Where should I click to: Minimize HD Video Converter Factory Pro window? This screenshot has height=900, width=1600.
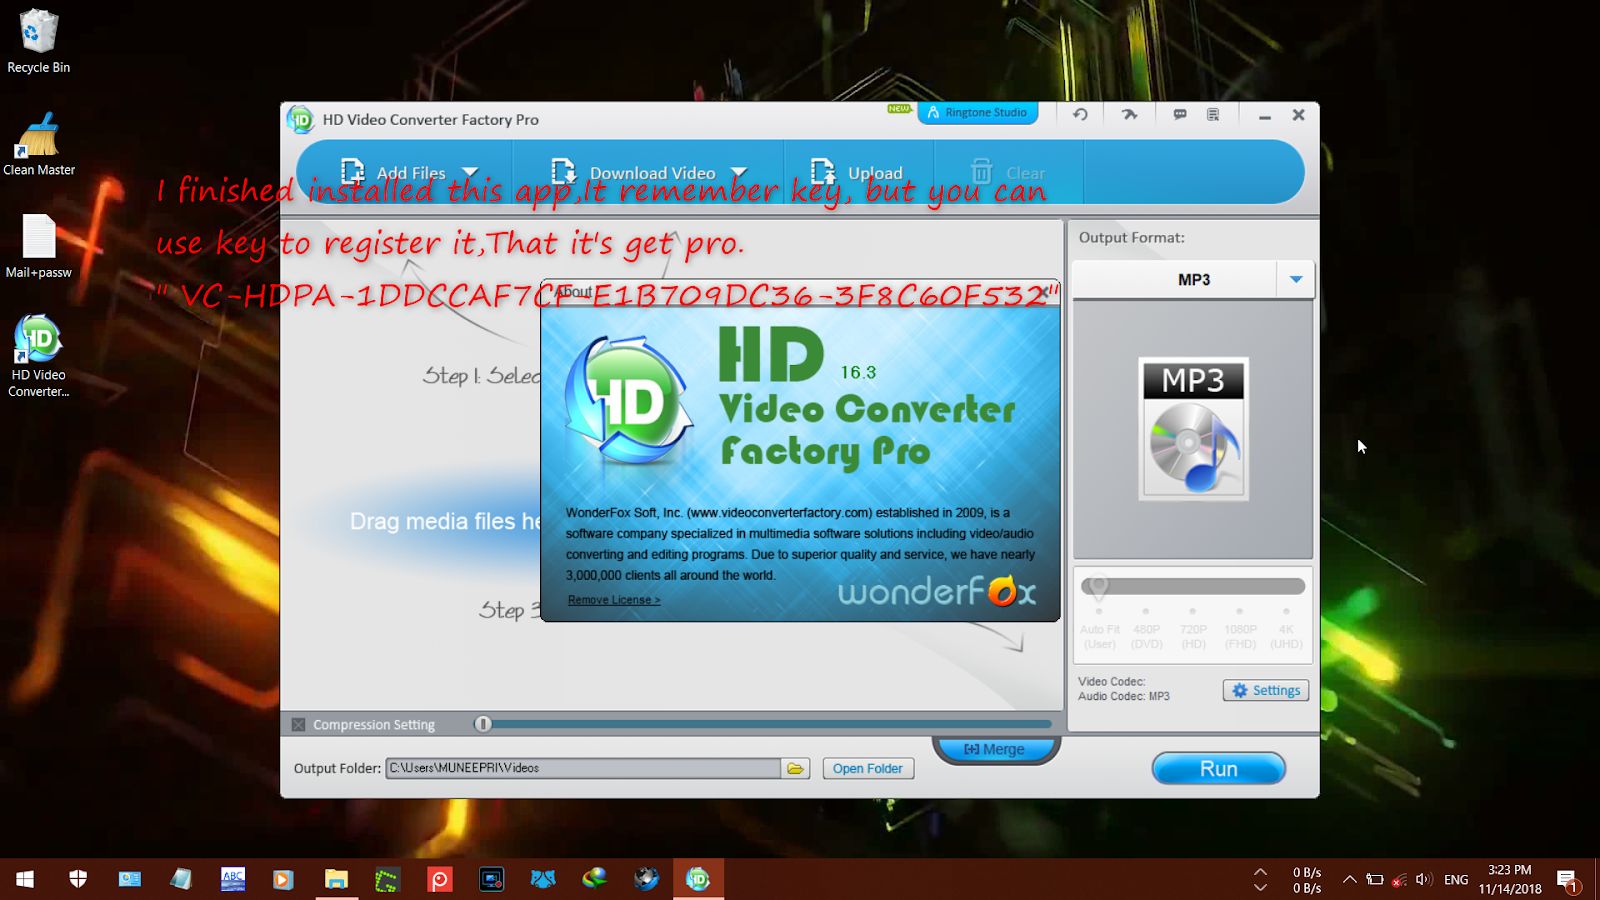[1265, 116]
